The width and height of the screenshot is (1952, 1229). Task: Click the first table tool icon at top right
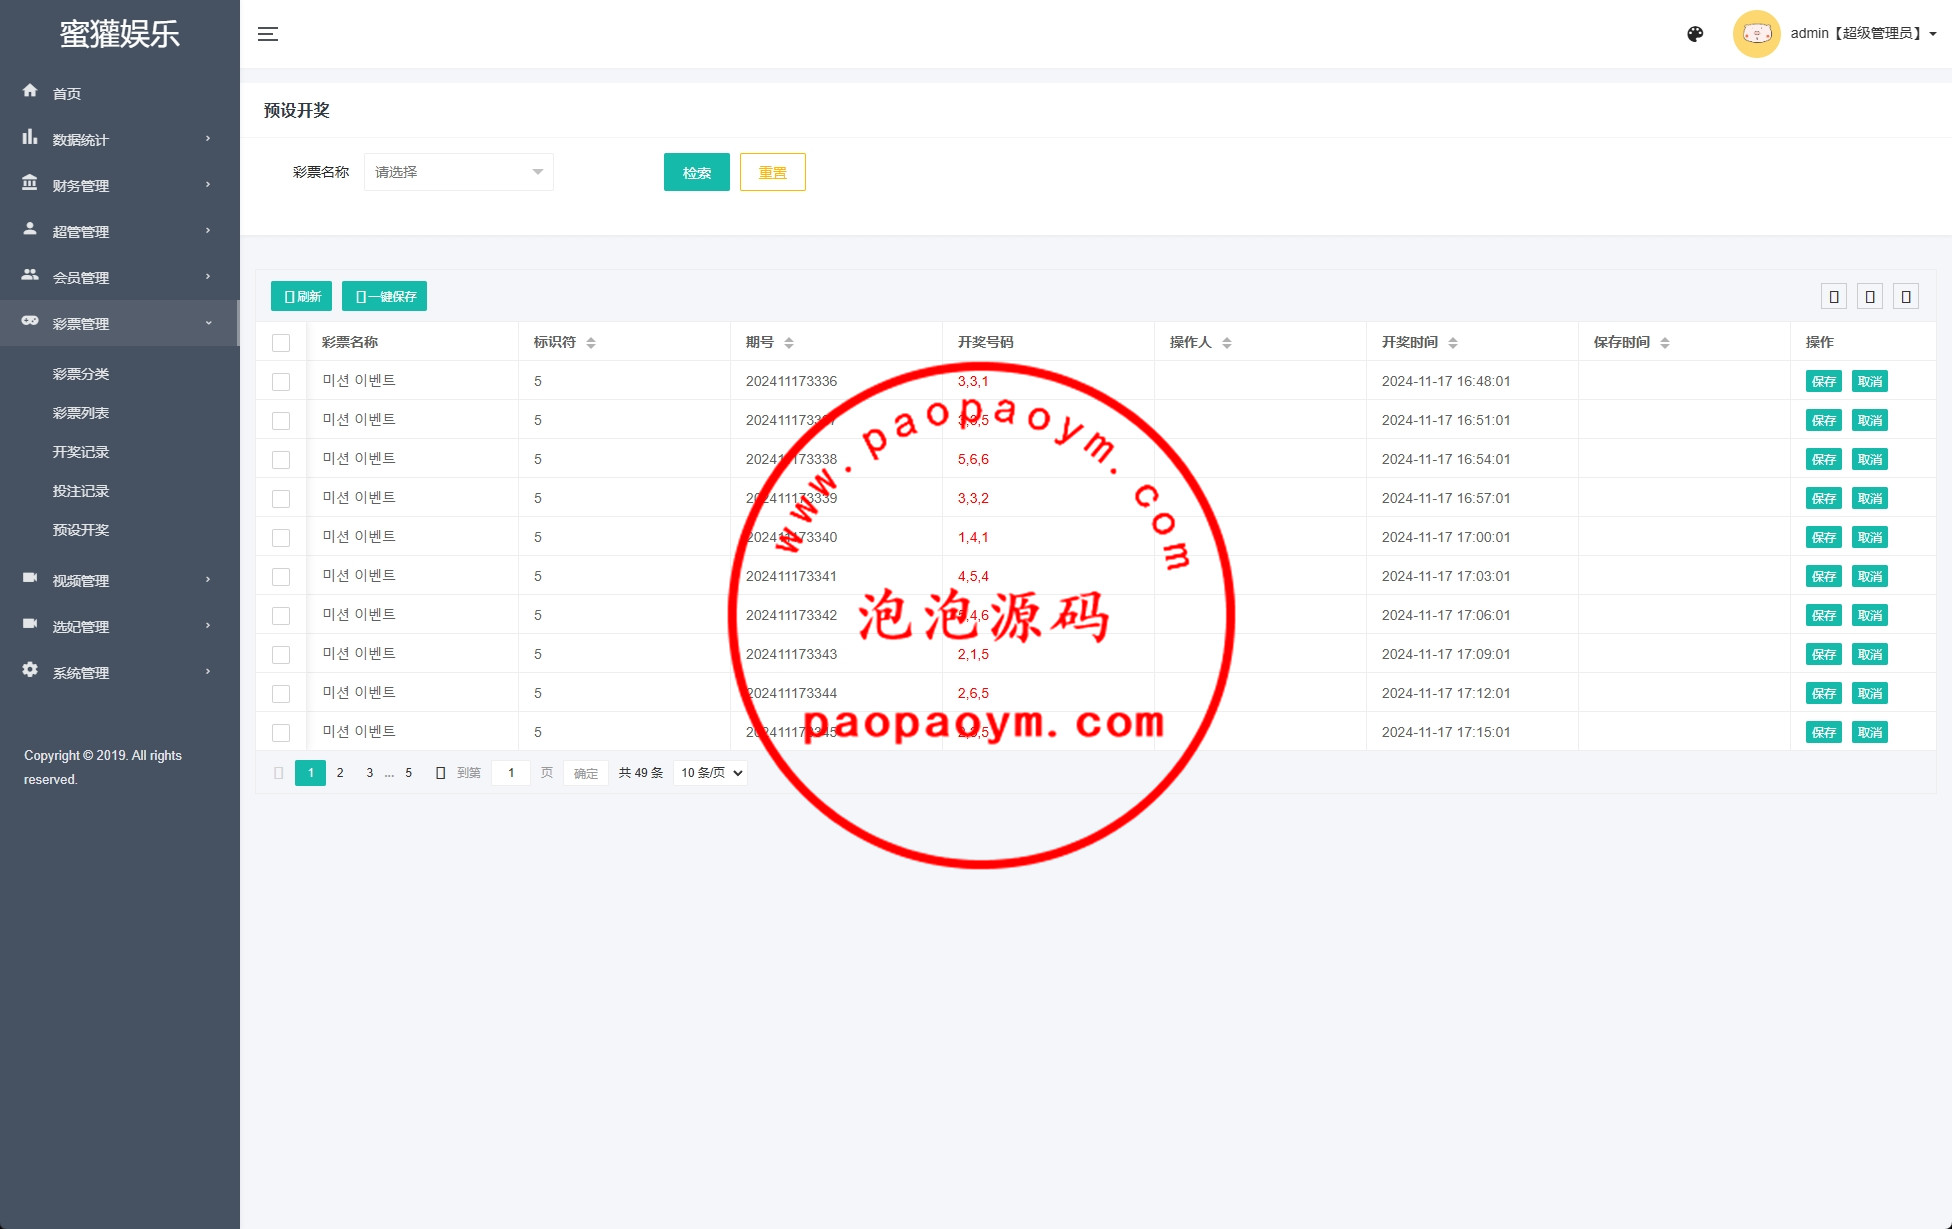(x=1834, y=296)
